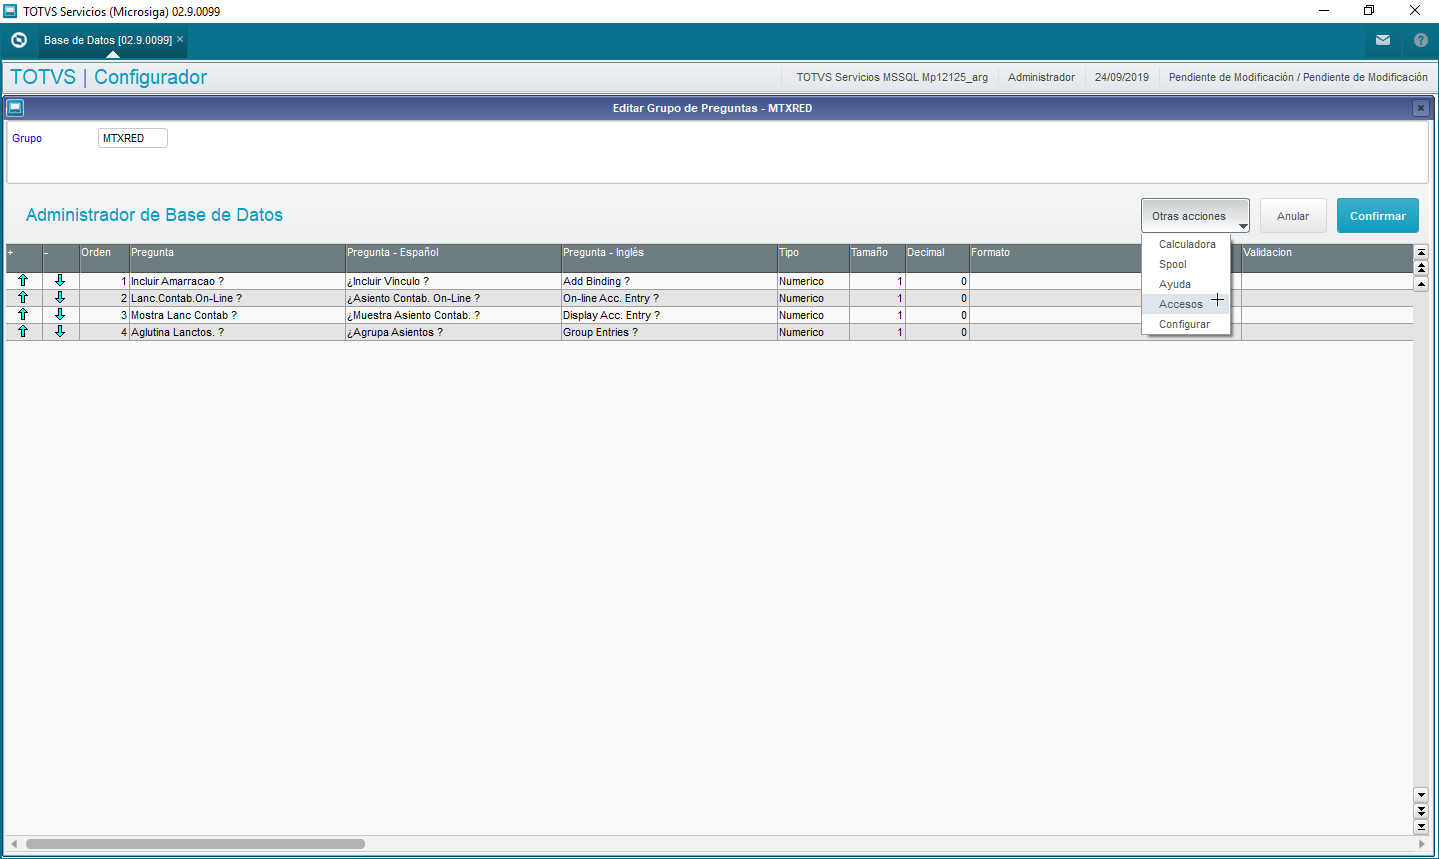
Task: Click Numerico type in 'Group Entries ?' row
Action: tap(813, 333)
